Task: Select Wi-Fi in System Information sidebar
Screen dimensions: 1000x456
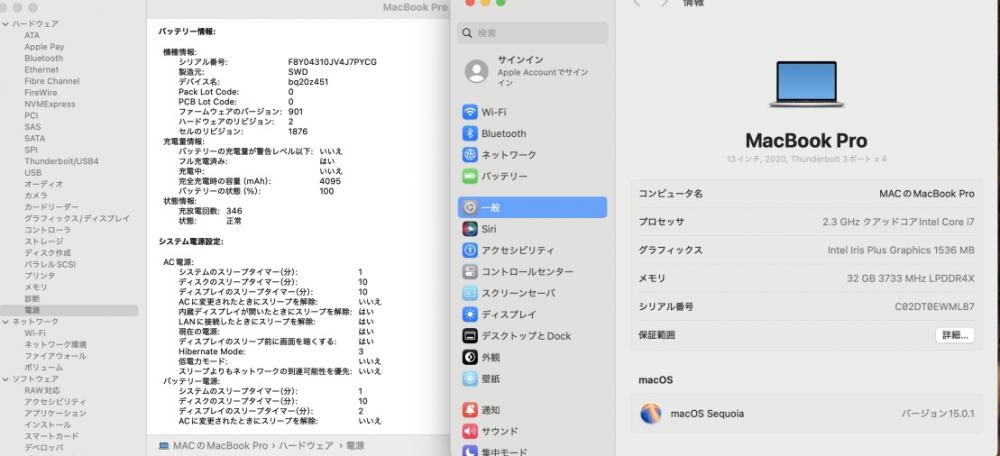Action: coord(34,333)
